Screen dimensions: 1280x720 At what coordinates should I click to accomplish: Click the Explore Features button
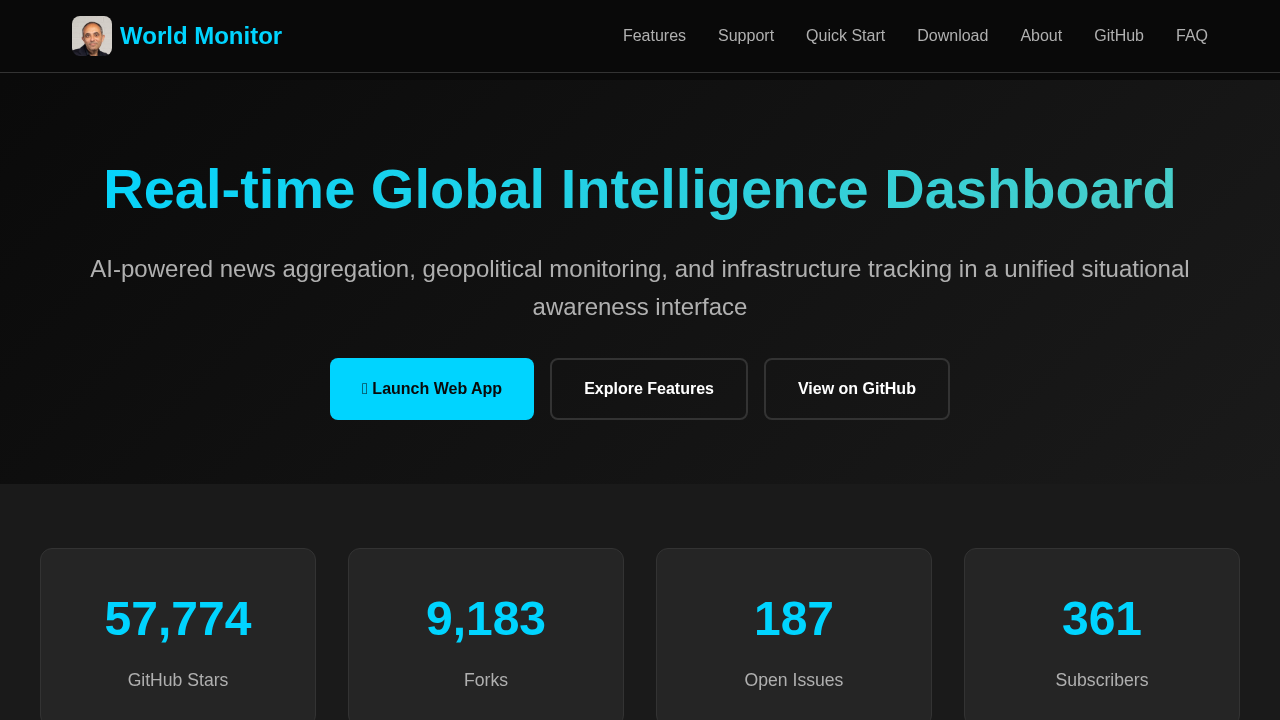click(x=649, y=389)
